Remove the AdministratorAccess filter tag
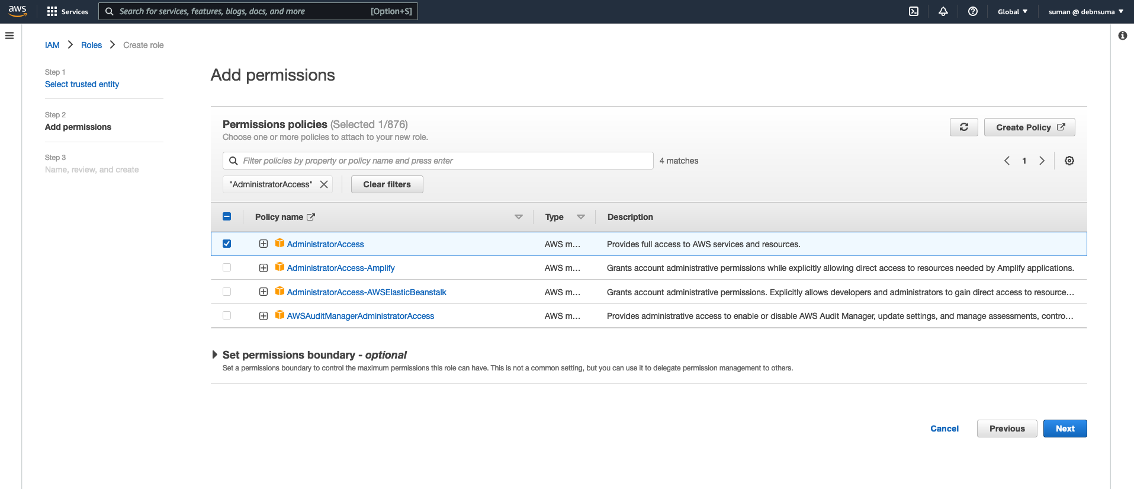 [x=324, y=184]
